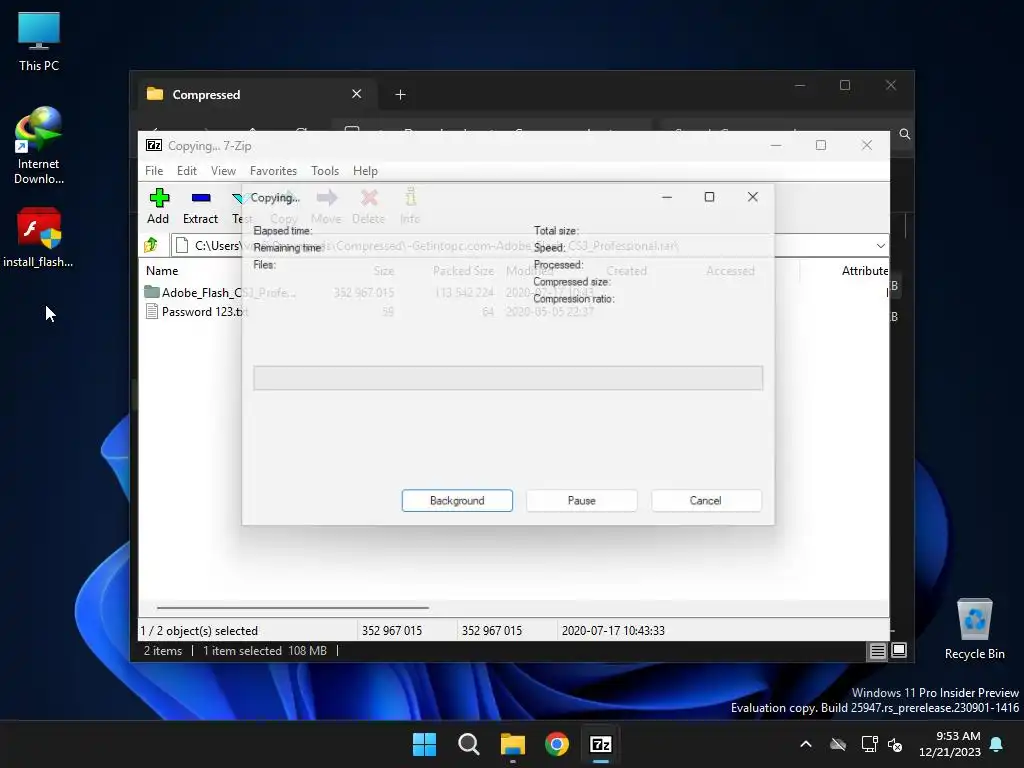The height and width of the screenshot is (768, 1024).
Task: Click the 7-Zip taskbar icon
Action: click(x=601, y=744)
